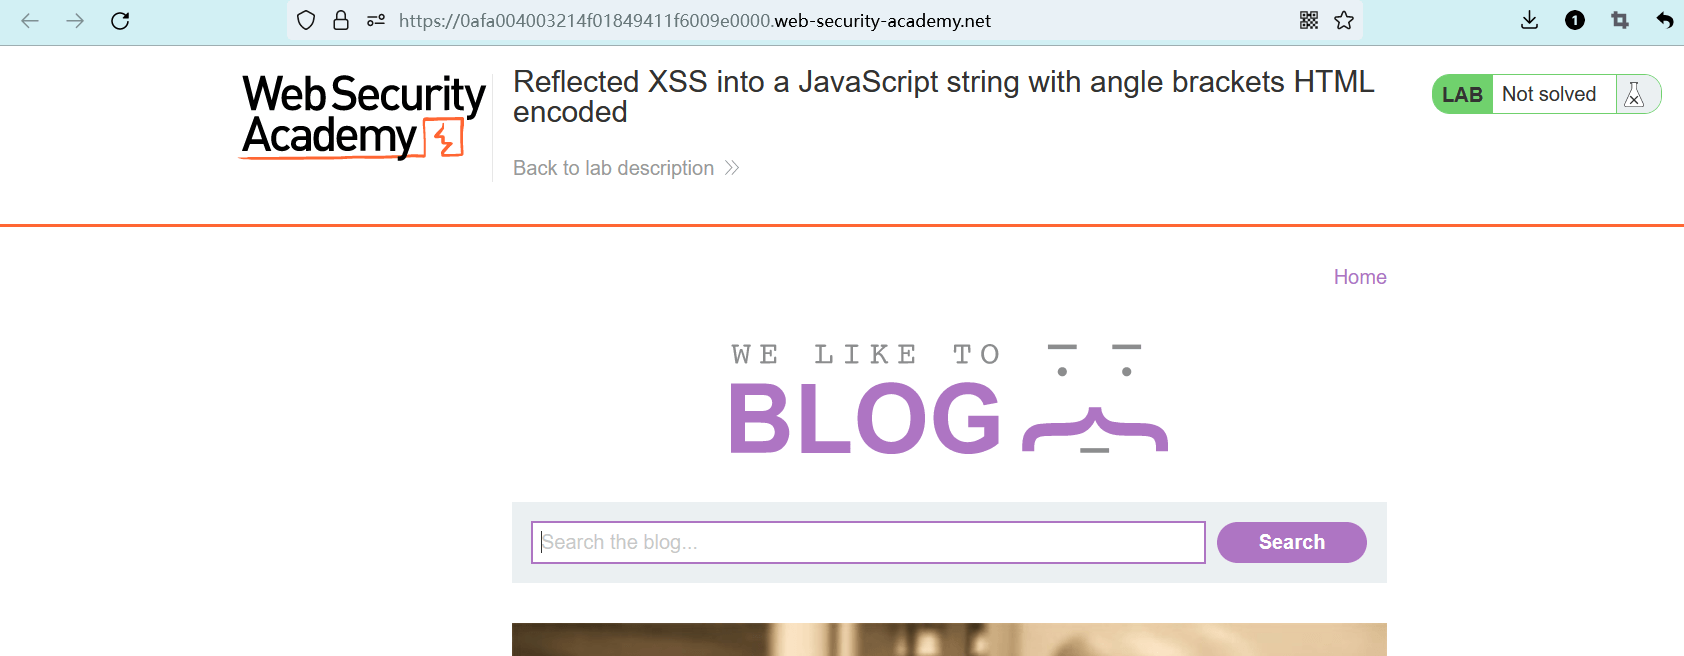The image size is (1684, 656).
Task: Click the padlock site security icon
Action: tap(341, 21)
